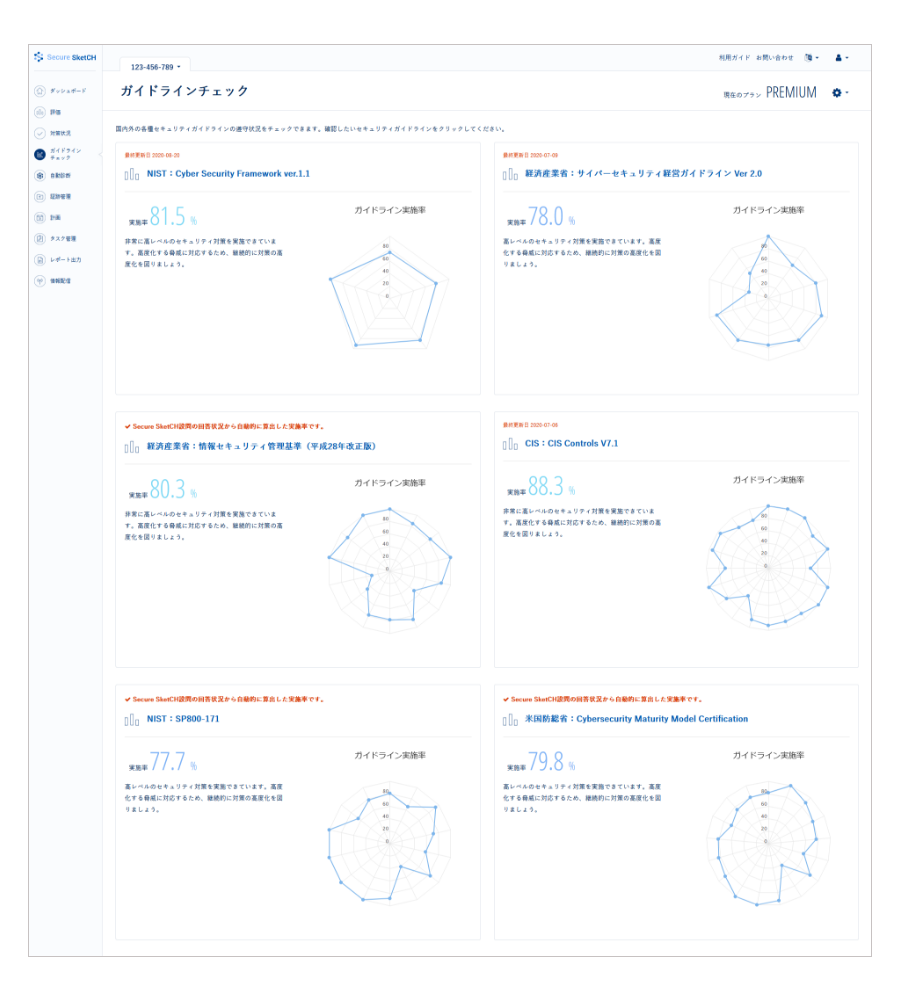The image size is (900, 1000).
Task: Open the settings gear dropdown next to PREMIUM
Action: tap(840, 93)
